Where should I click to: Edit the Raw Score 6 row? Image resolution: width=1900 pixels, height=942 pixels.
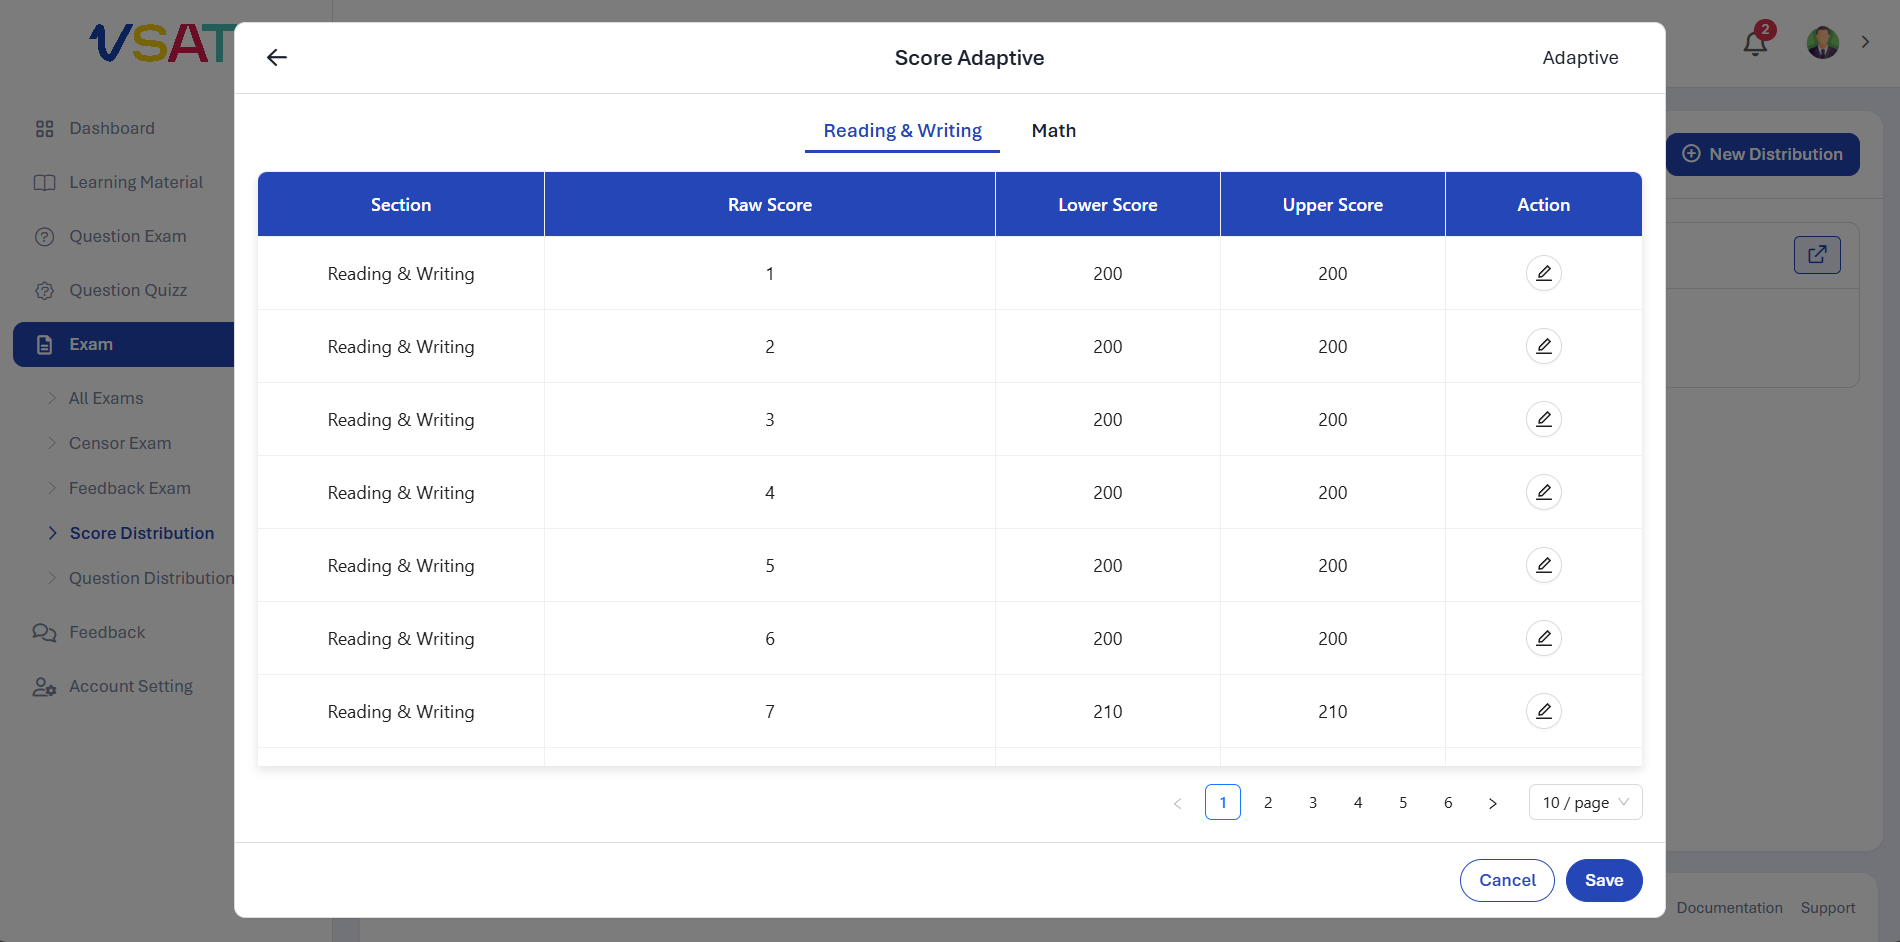[x=1543, y=638]
